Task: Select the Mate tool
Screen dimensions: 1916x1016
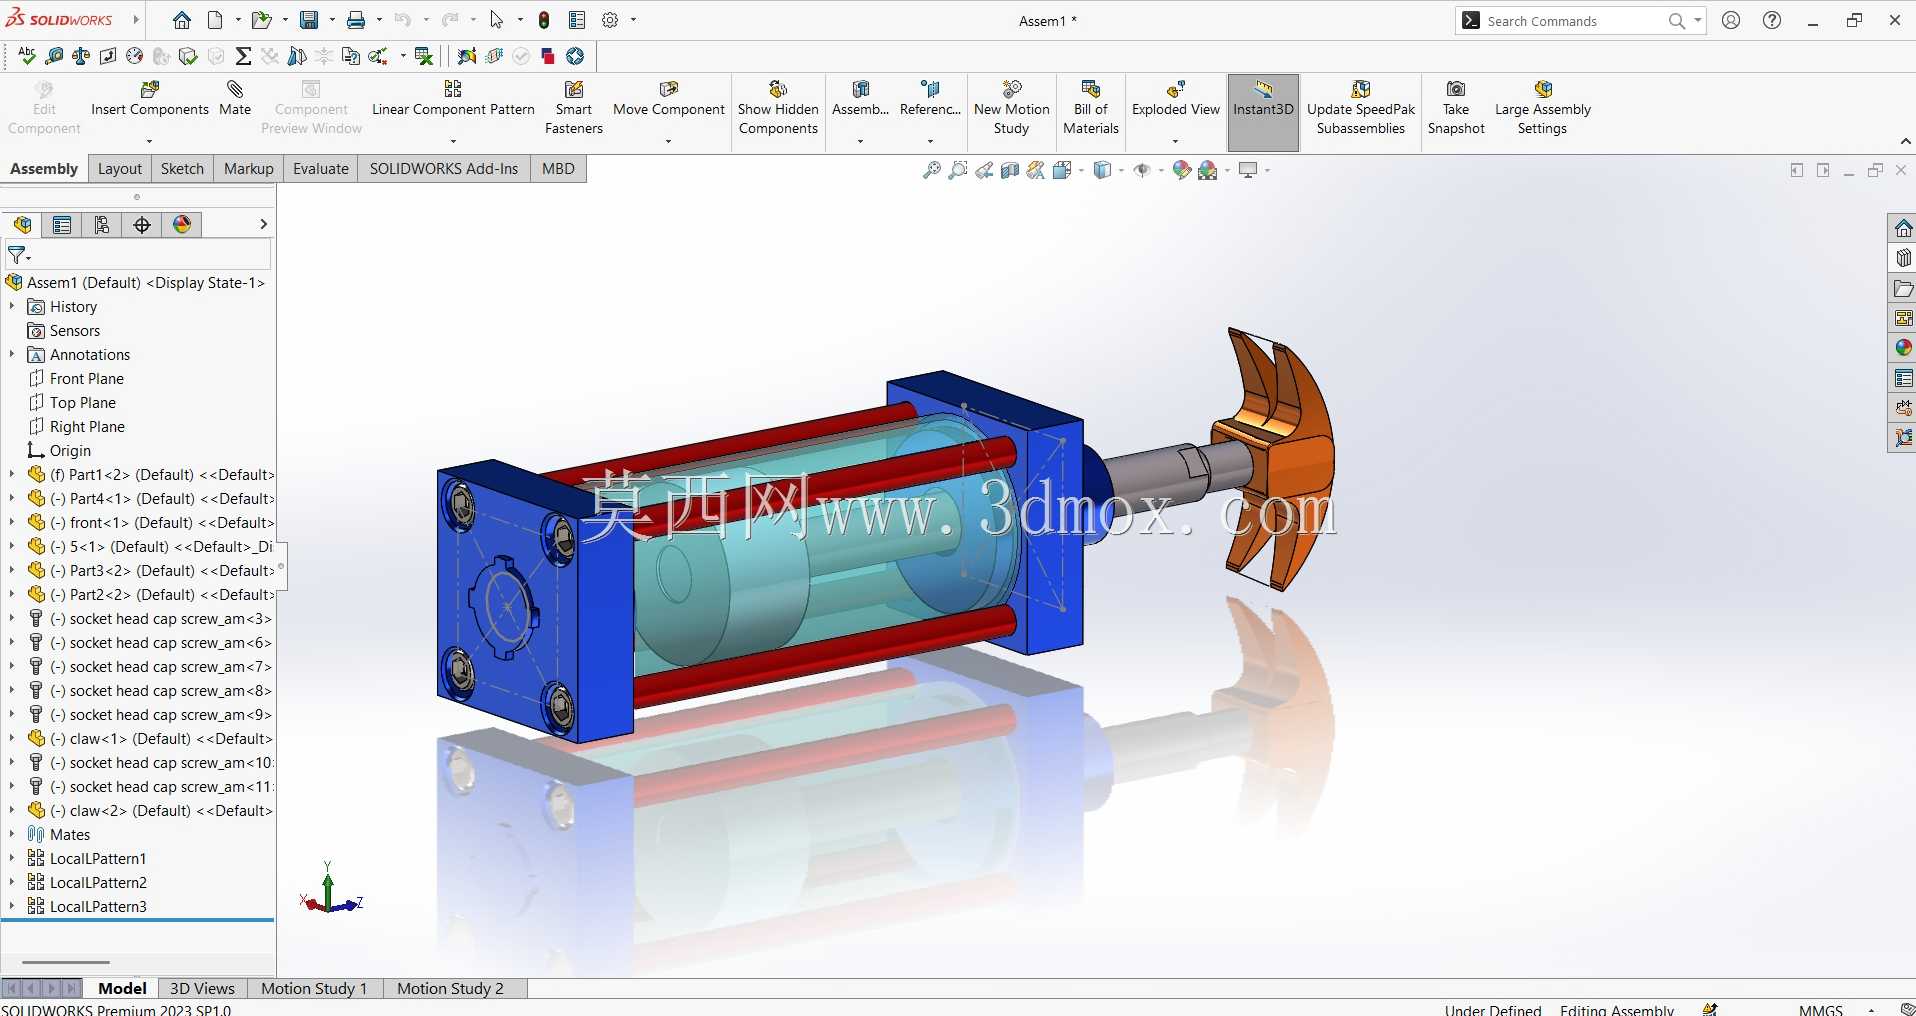Action: click(x=235, y=99)
